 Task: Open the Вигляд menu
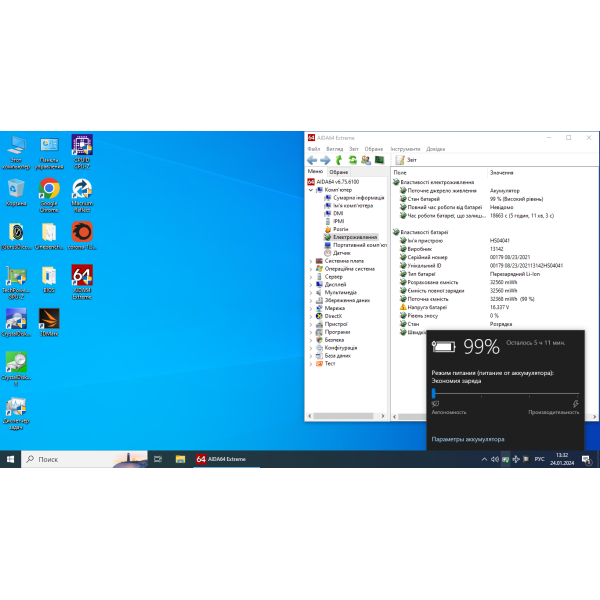pyautogui.click(x=334, y=149)
